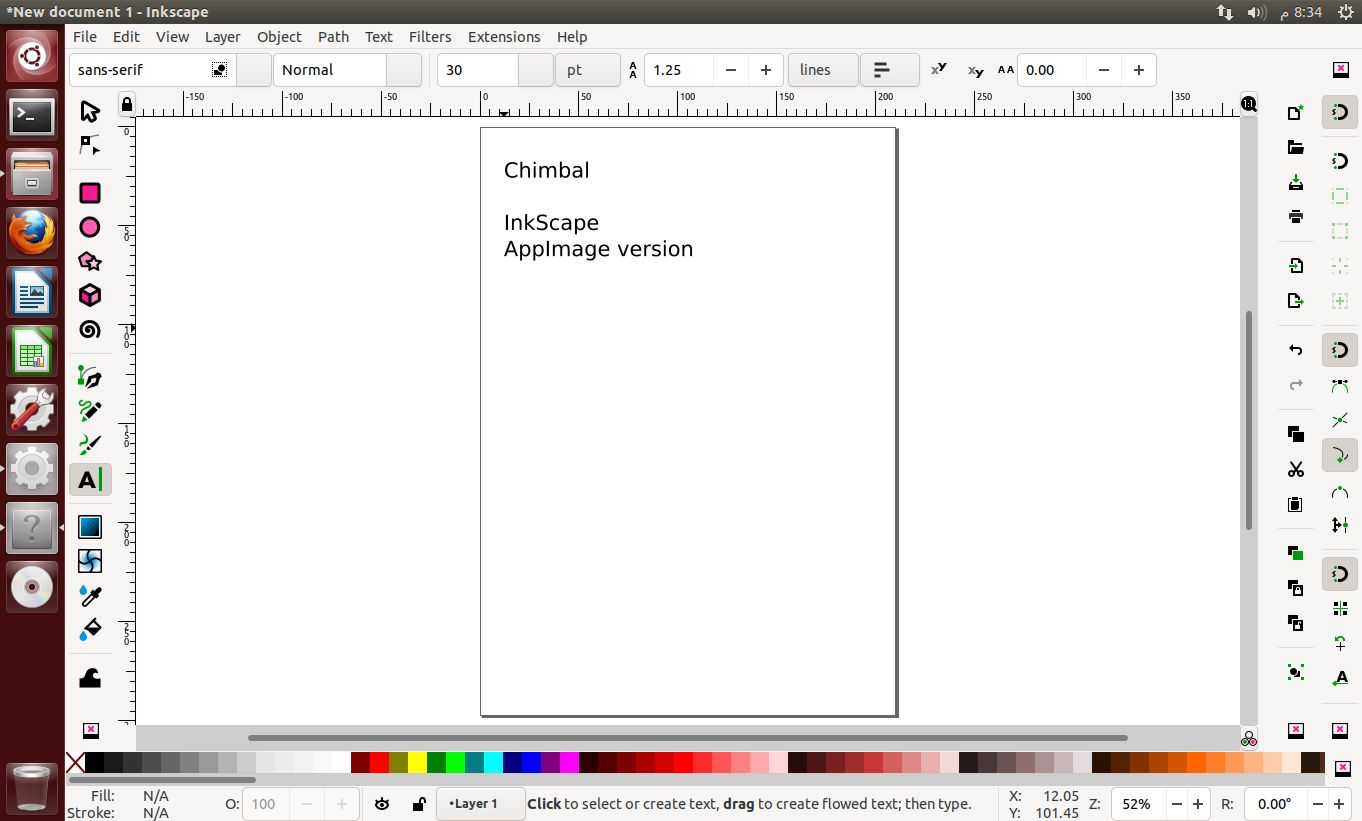Click the Copy icon in commands bar

[1296, 434]
